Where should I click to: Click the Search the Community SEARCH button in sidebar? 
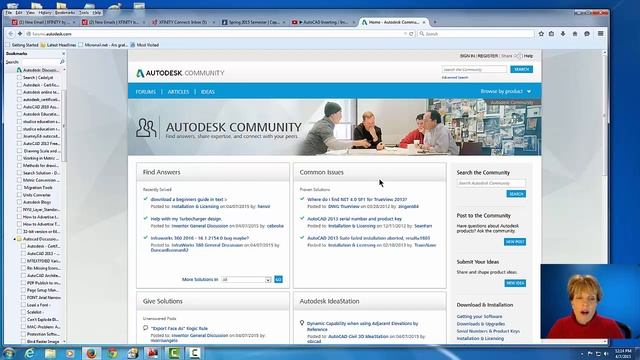tap(516, 194)
